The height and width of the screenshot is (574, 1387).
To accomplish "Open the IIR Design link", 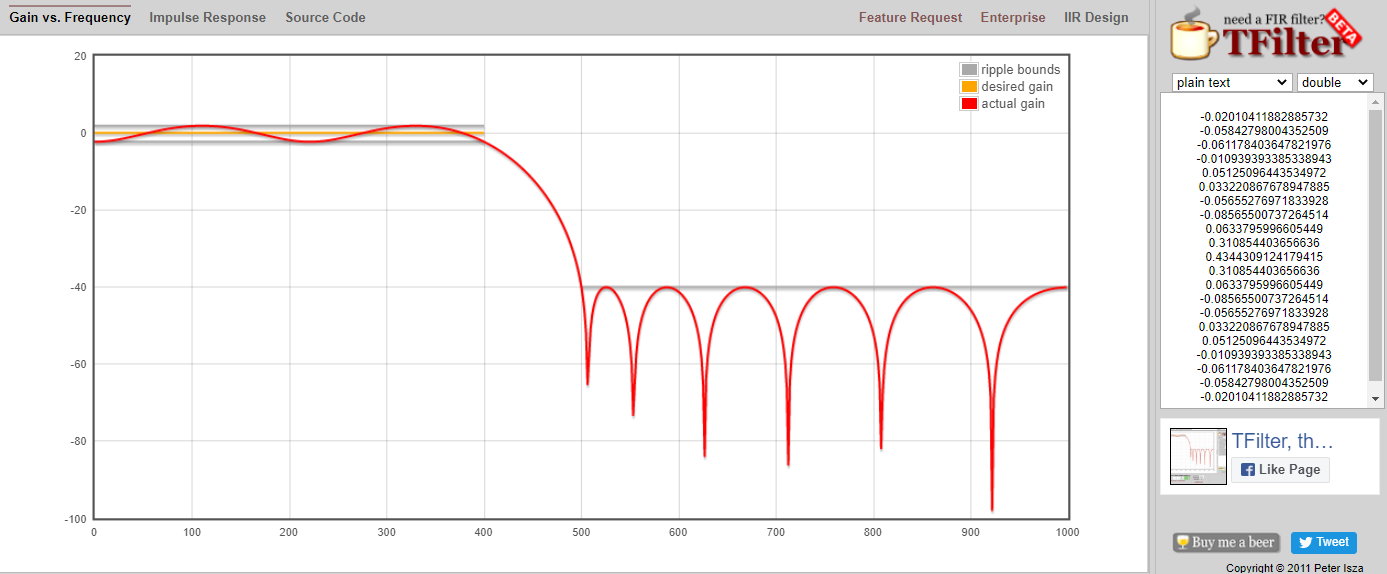I will pyautogui.click(x=1096, y=17).
